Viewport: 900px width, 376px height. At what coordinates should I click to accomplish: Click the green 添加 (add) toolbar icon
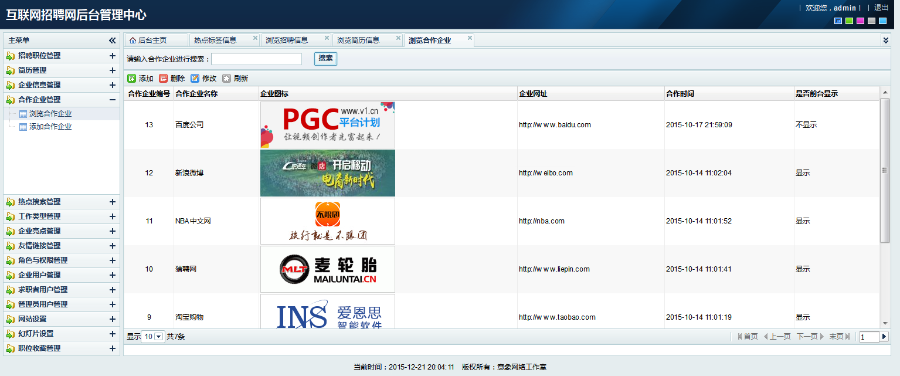click(x=131, y=79)
